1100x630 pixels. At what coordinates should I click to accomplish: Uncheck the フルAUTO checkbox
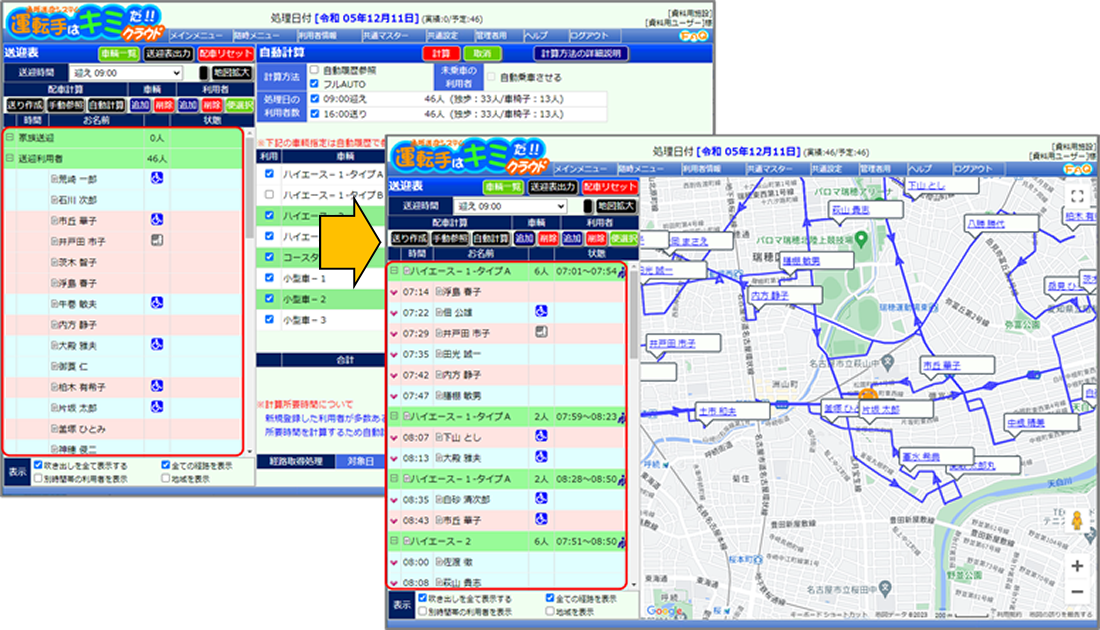click(x=315, y=83)
